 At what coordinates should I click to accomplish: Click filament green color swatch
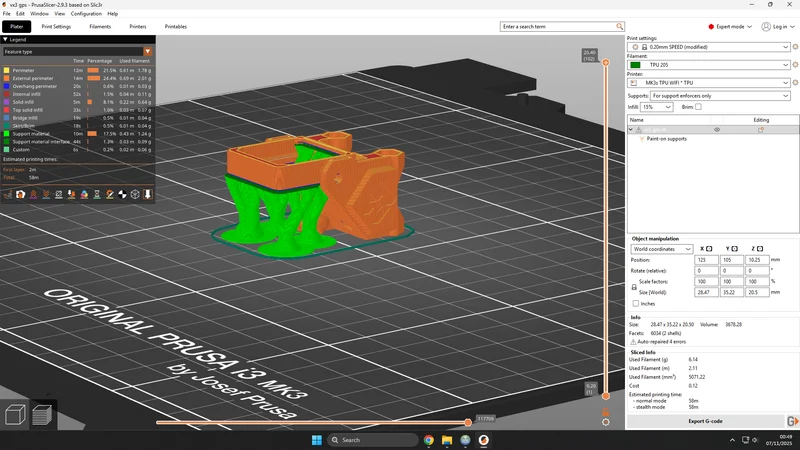635,65
